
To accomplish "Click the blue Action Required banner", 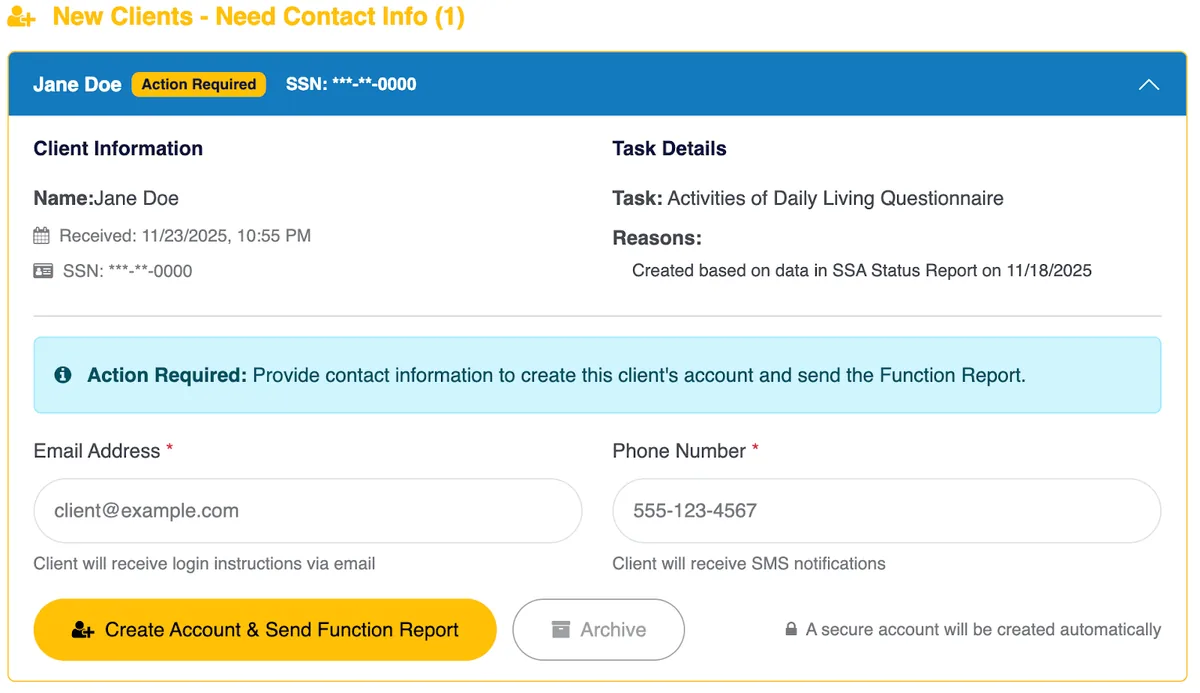I will tap(597, 375).
